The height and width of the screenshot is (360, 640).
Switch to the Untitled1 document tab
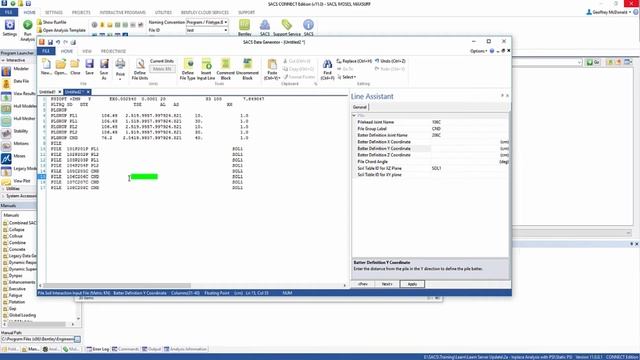[47, 92]
